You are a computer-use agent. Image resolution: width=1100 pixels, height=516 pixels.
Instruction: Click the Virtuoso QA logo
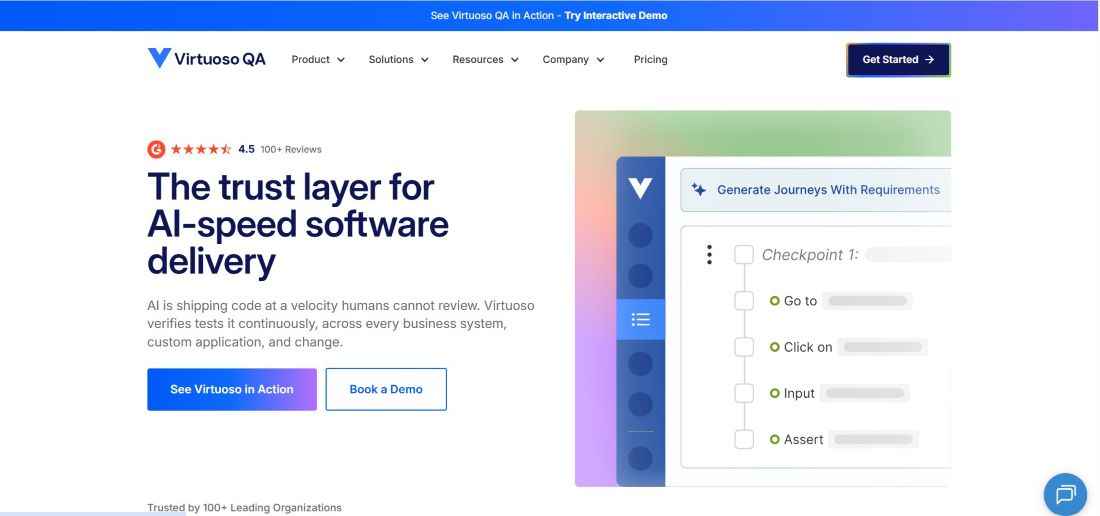206,59
